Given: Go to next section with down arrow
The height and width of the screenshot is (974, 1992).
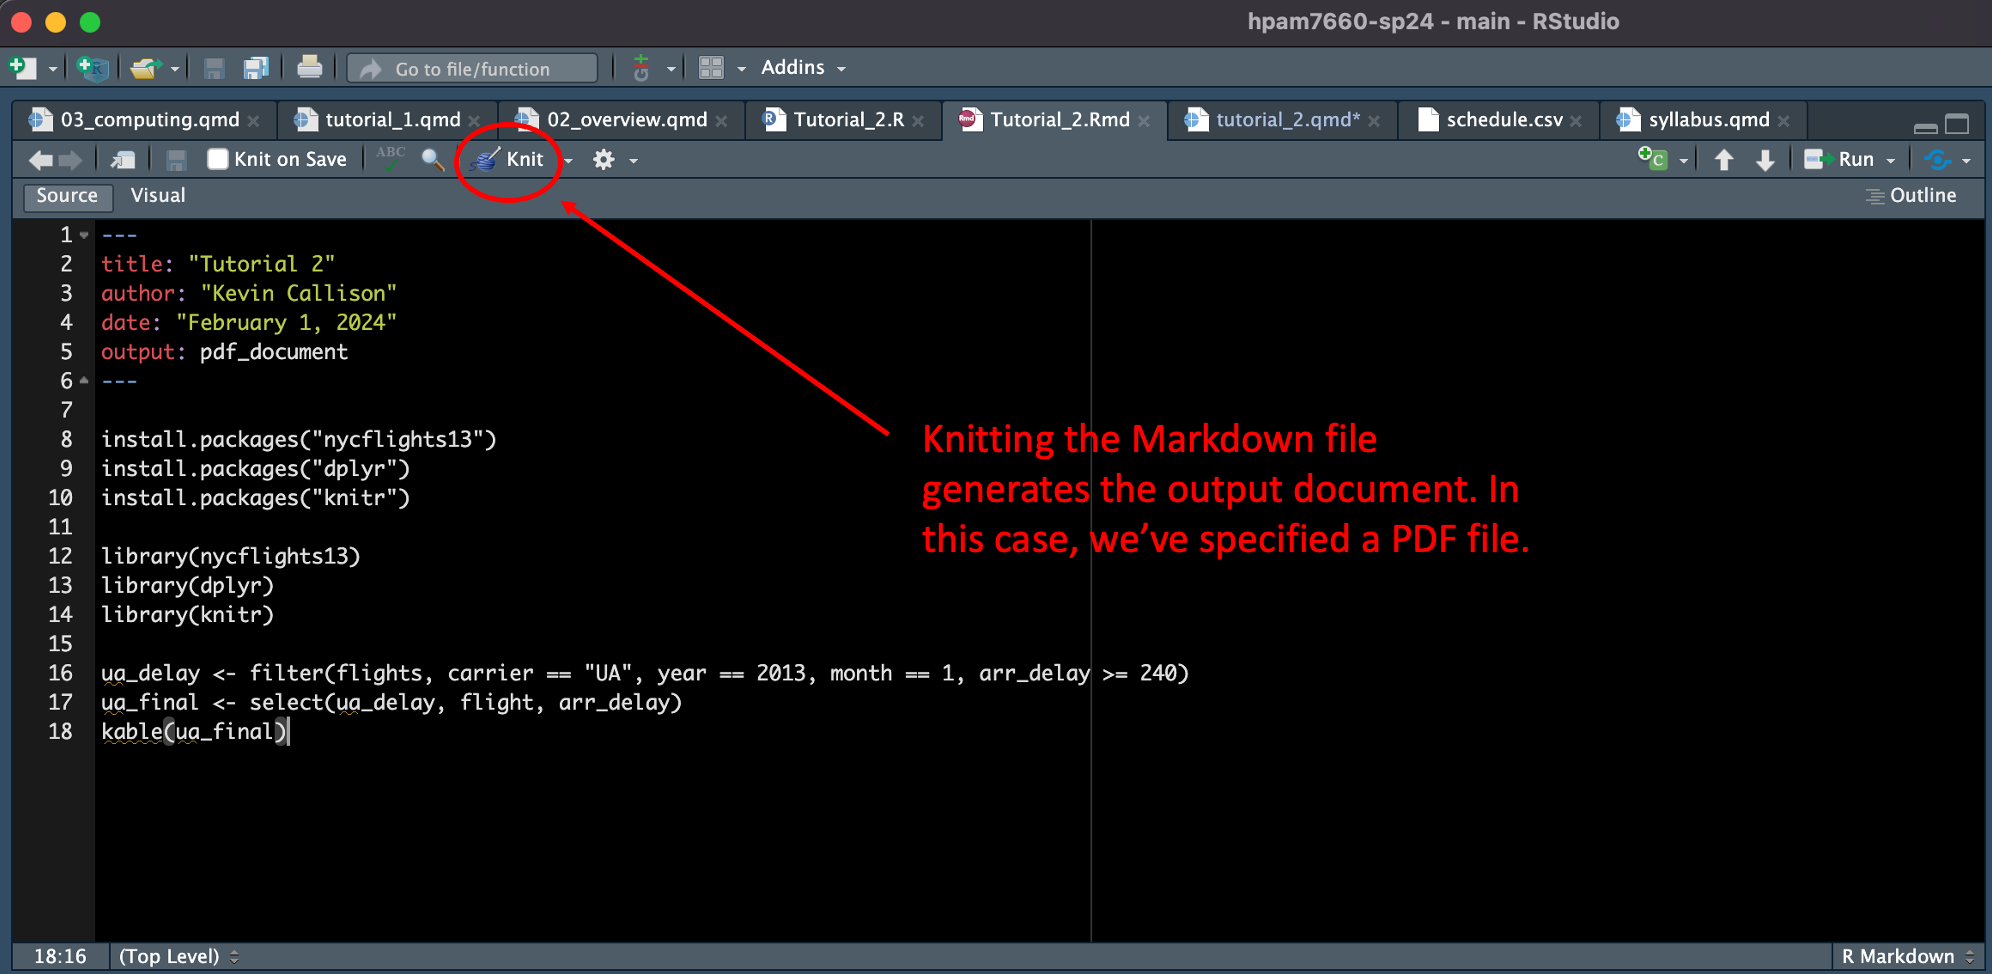Looking at the screenshot, I should point(1766,160).
